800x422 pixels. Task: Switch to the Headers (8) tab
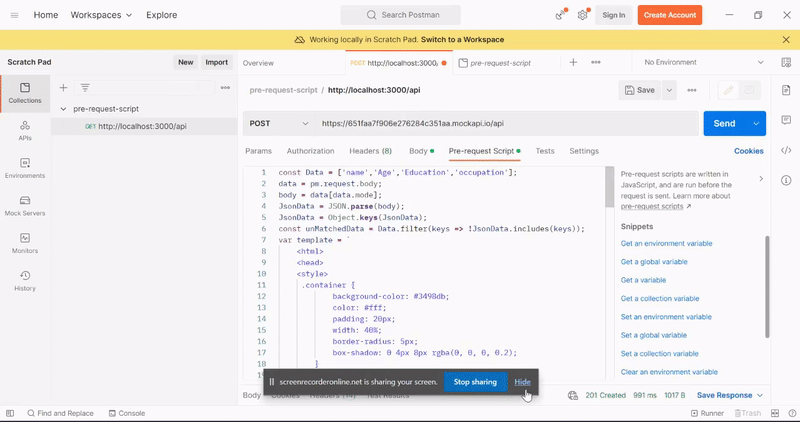pos(370,151)
